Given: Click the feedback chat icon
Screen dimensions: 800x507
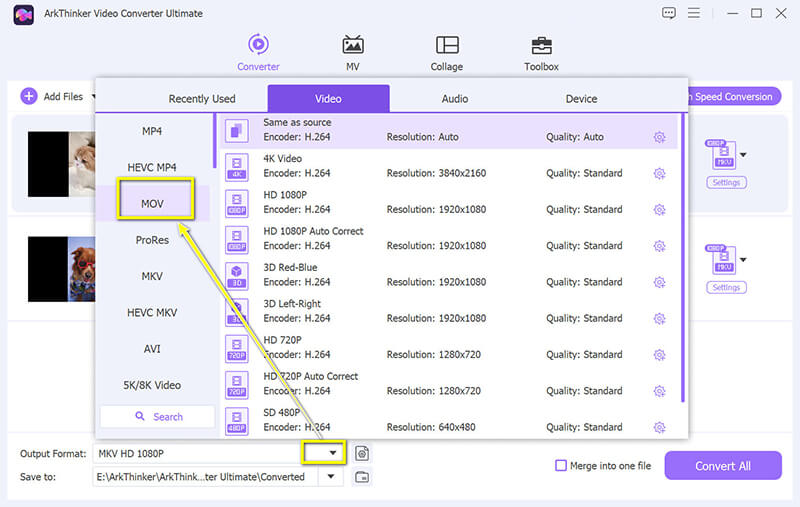Looking at the screenshot, I should 668,13.
